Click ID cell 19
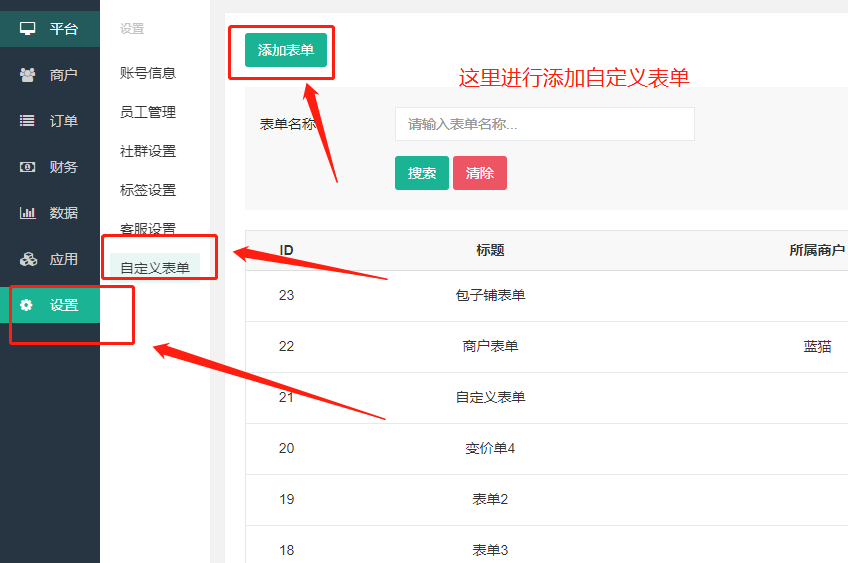The height and width of the screenshot is (563, 848). 286,499
